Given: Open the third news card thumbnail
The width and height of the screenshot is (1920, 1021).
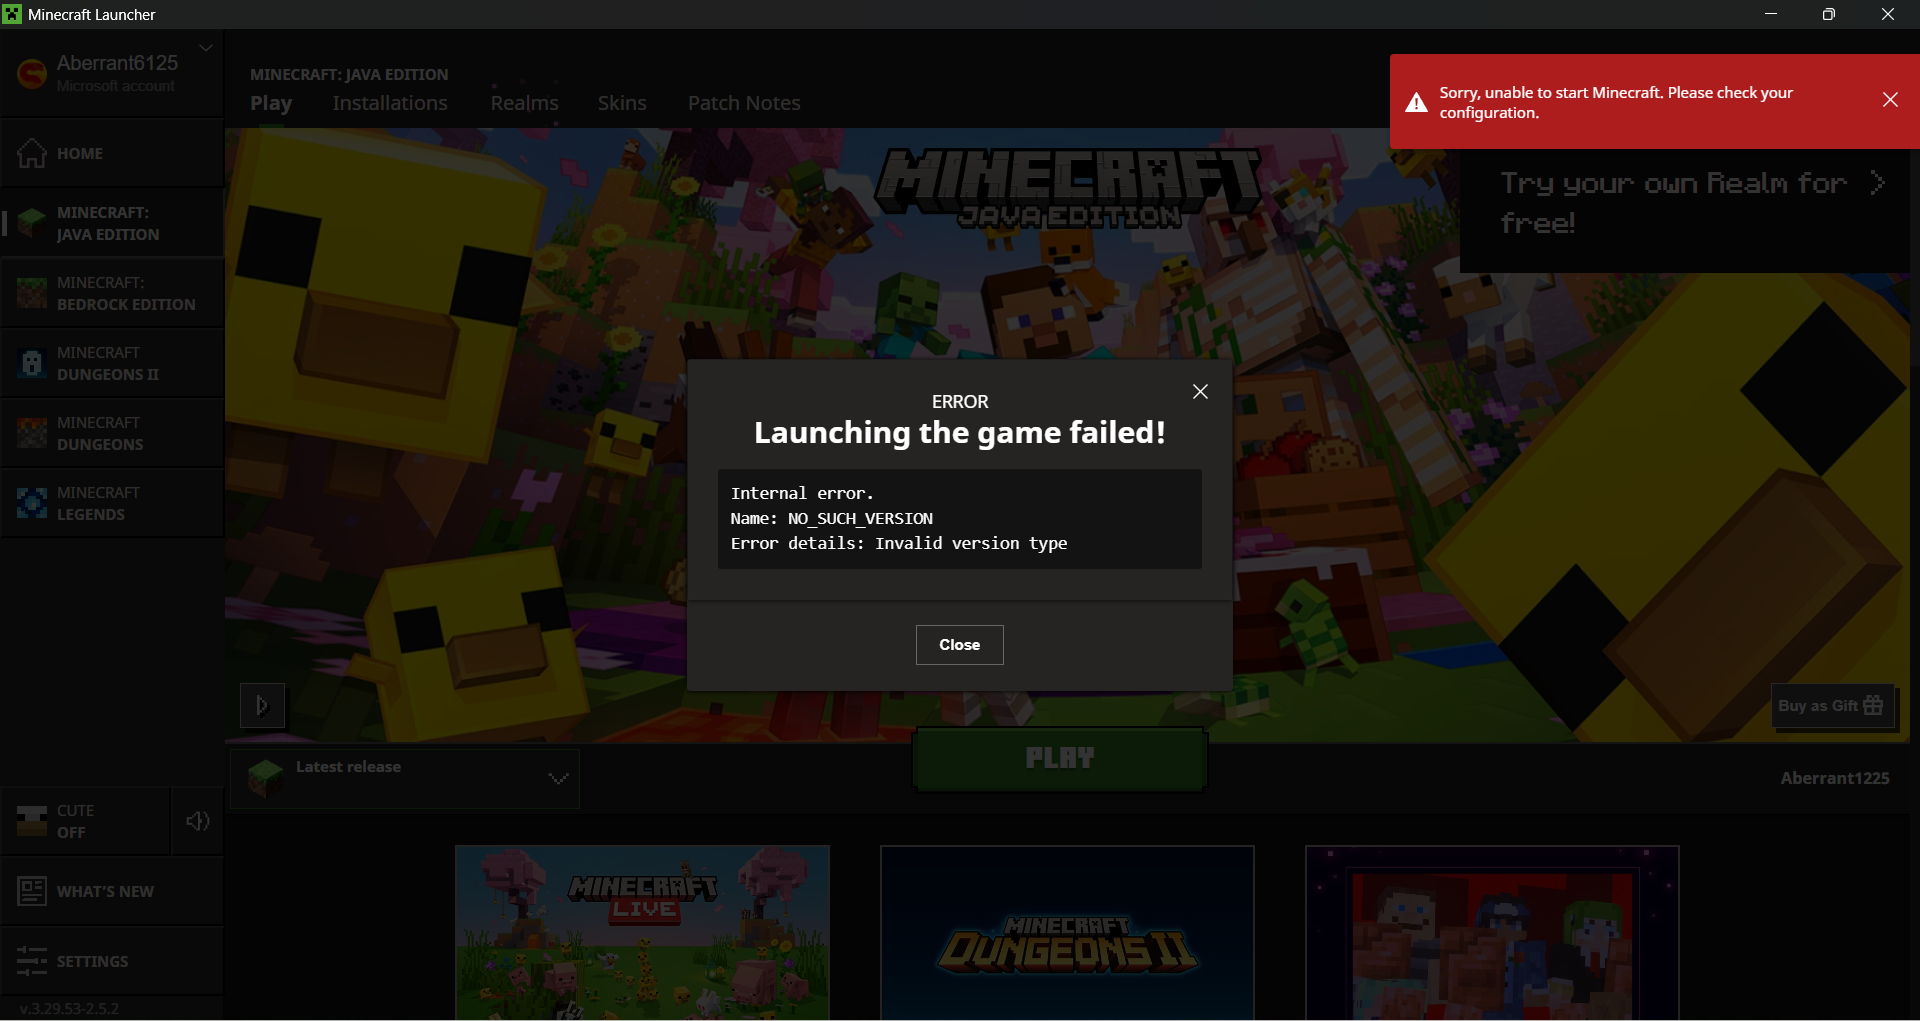Looking at the screenshot, I should (1492, 933).
